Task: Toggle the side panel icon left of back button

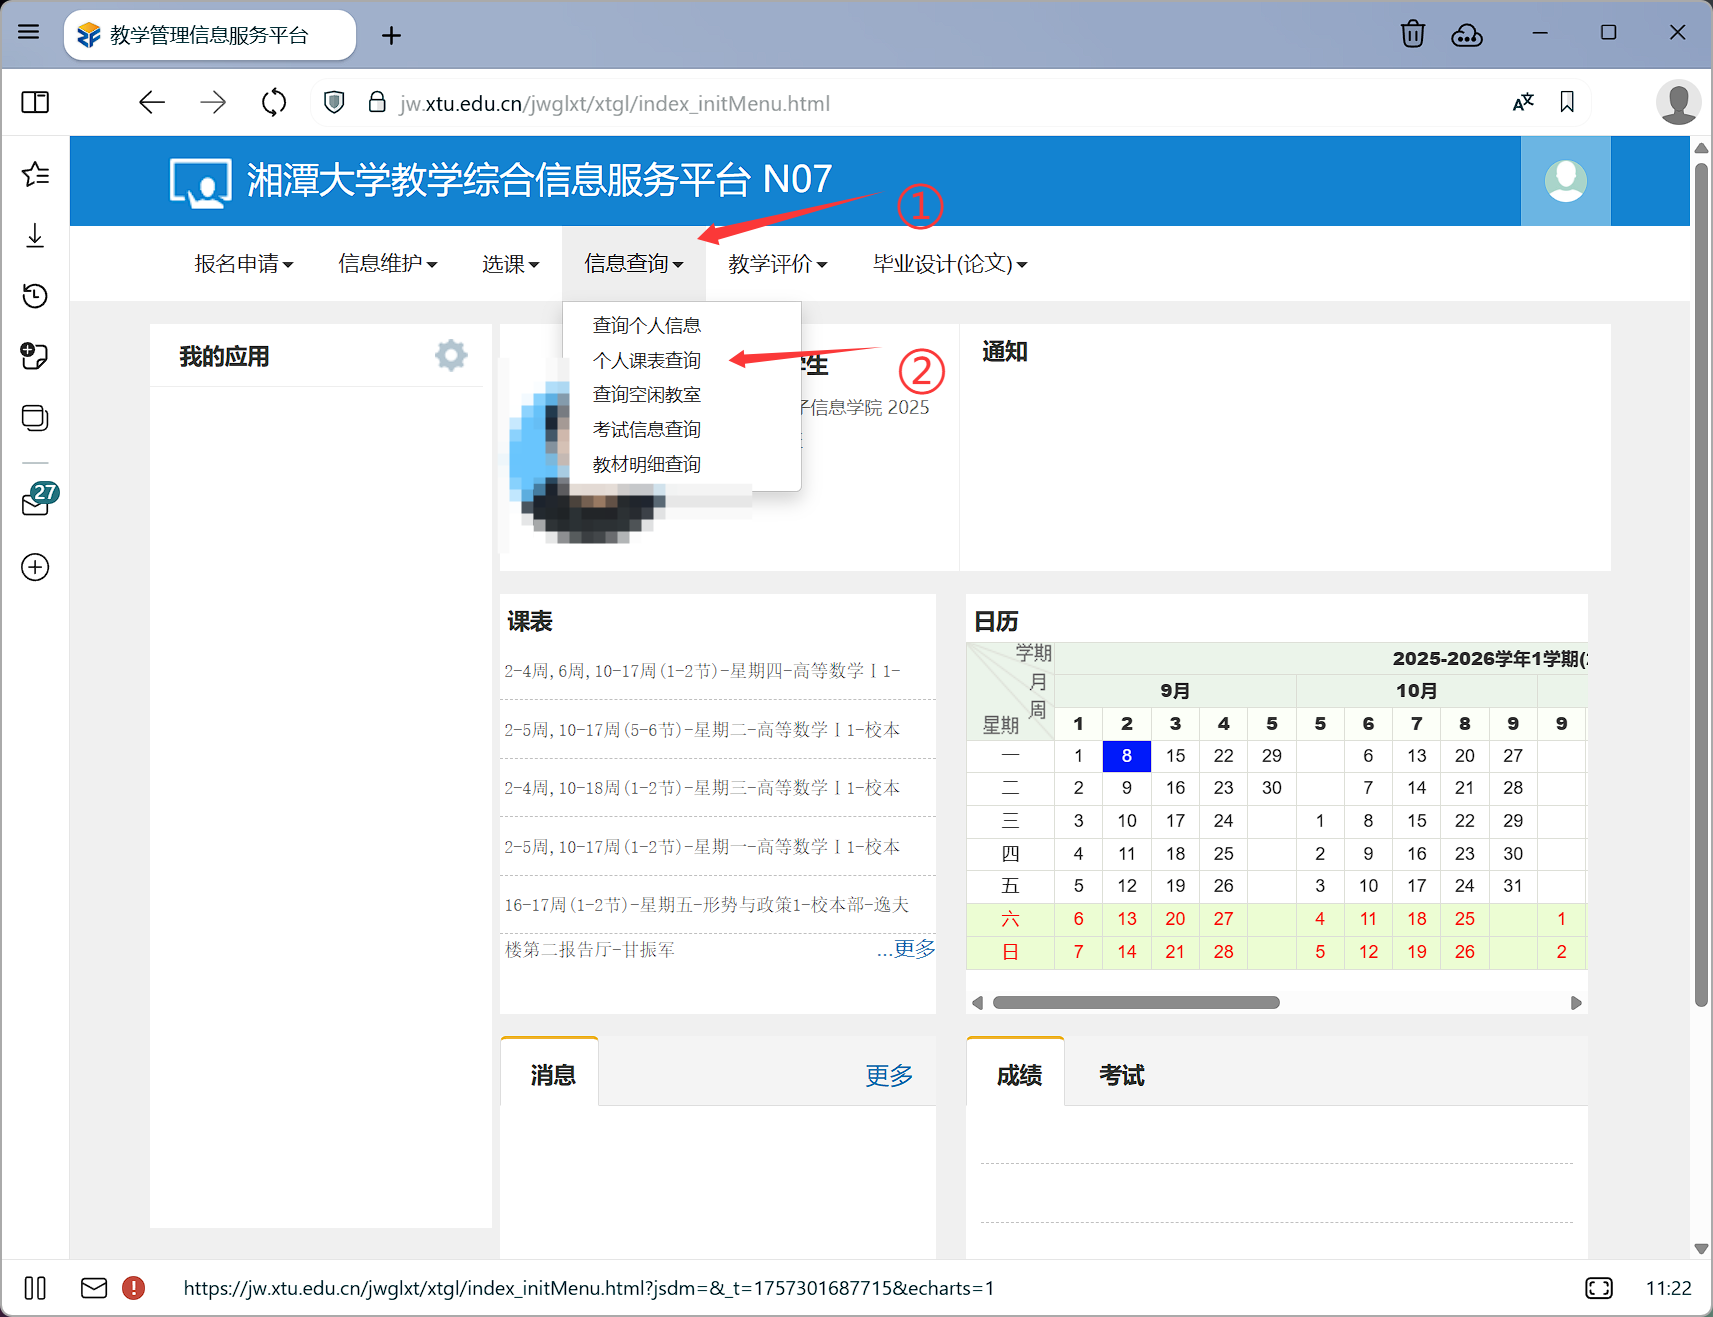Action: tap(35, 103)
